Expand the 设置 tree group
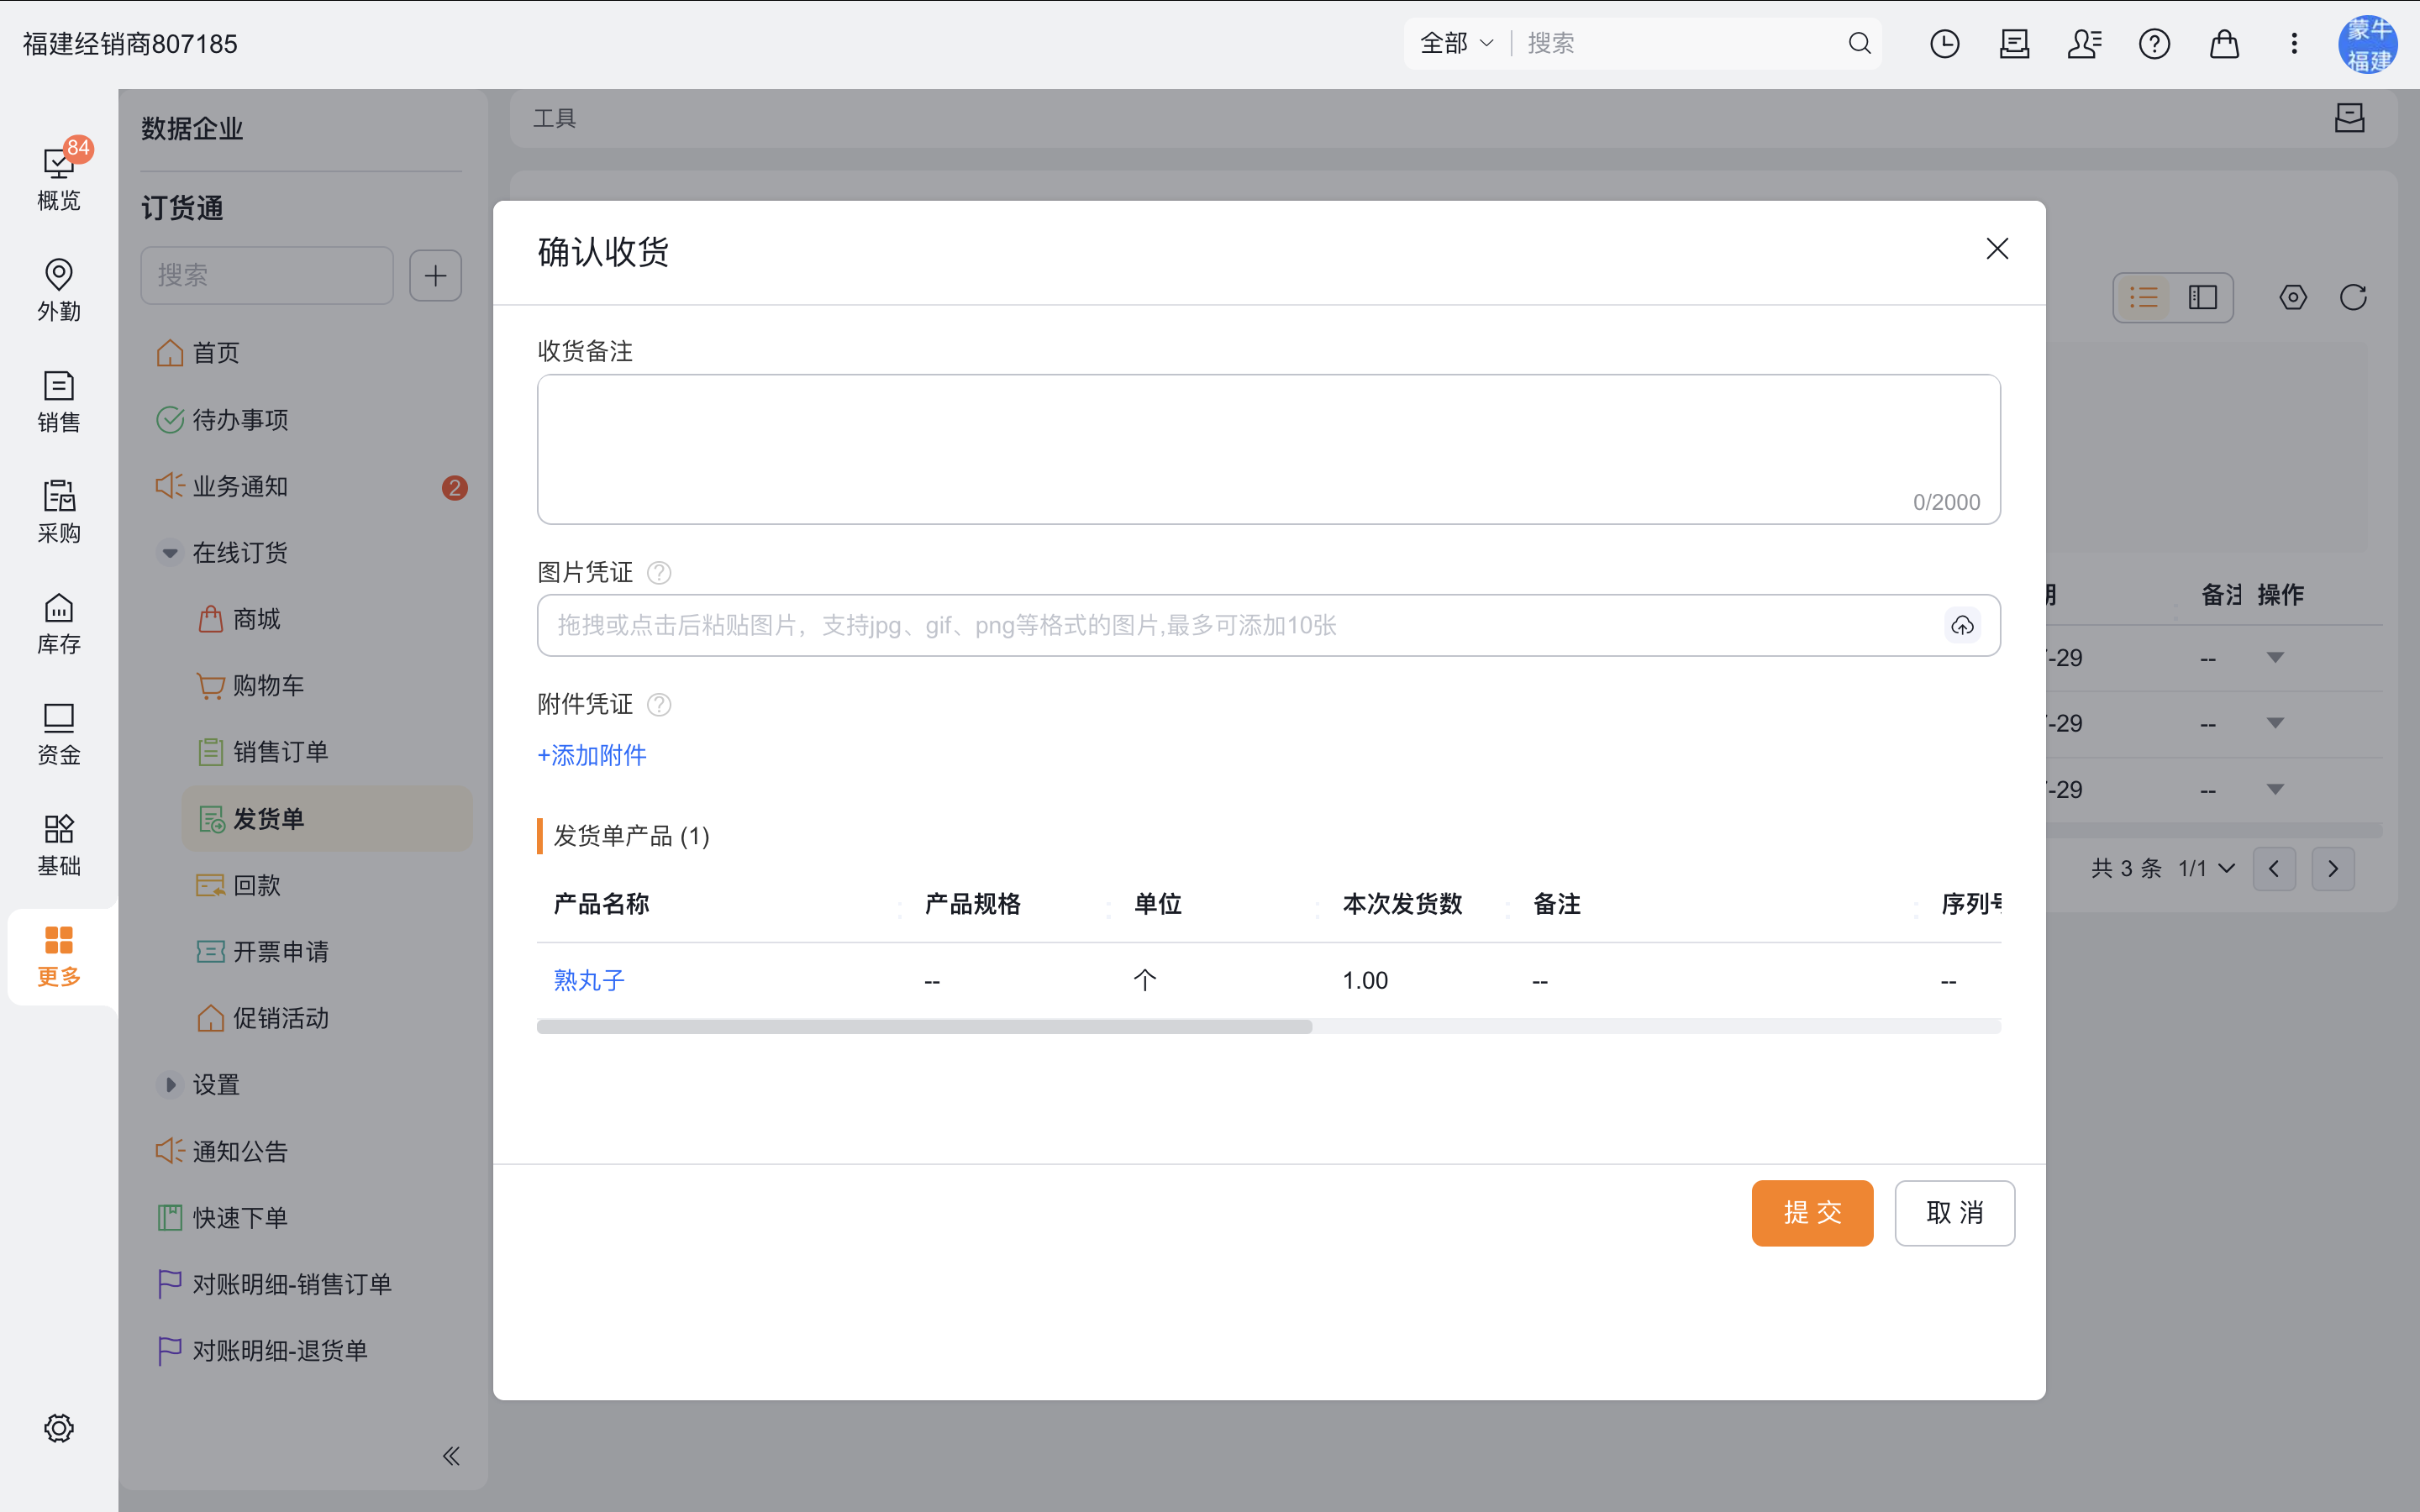The width and height of the screenshot is (2420, 1512). pos(170,1085)
